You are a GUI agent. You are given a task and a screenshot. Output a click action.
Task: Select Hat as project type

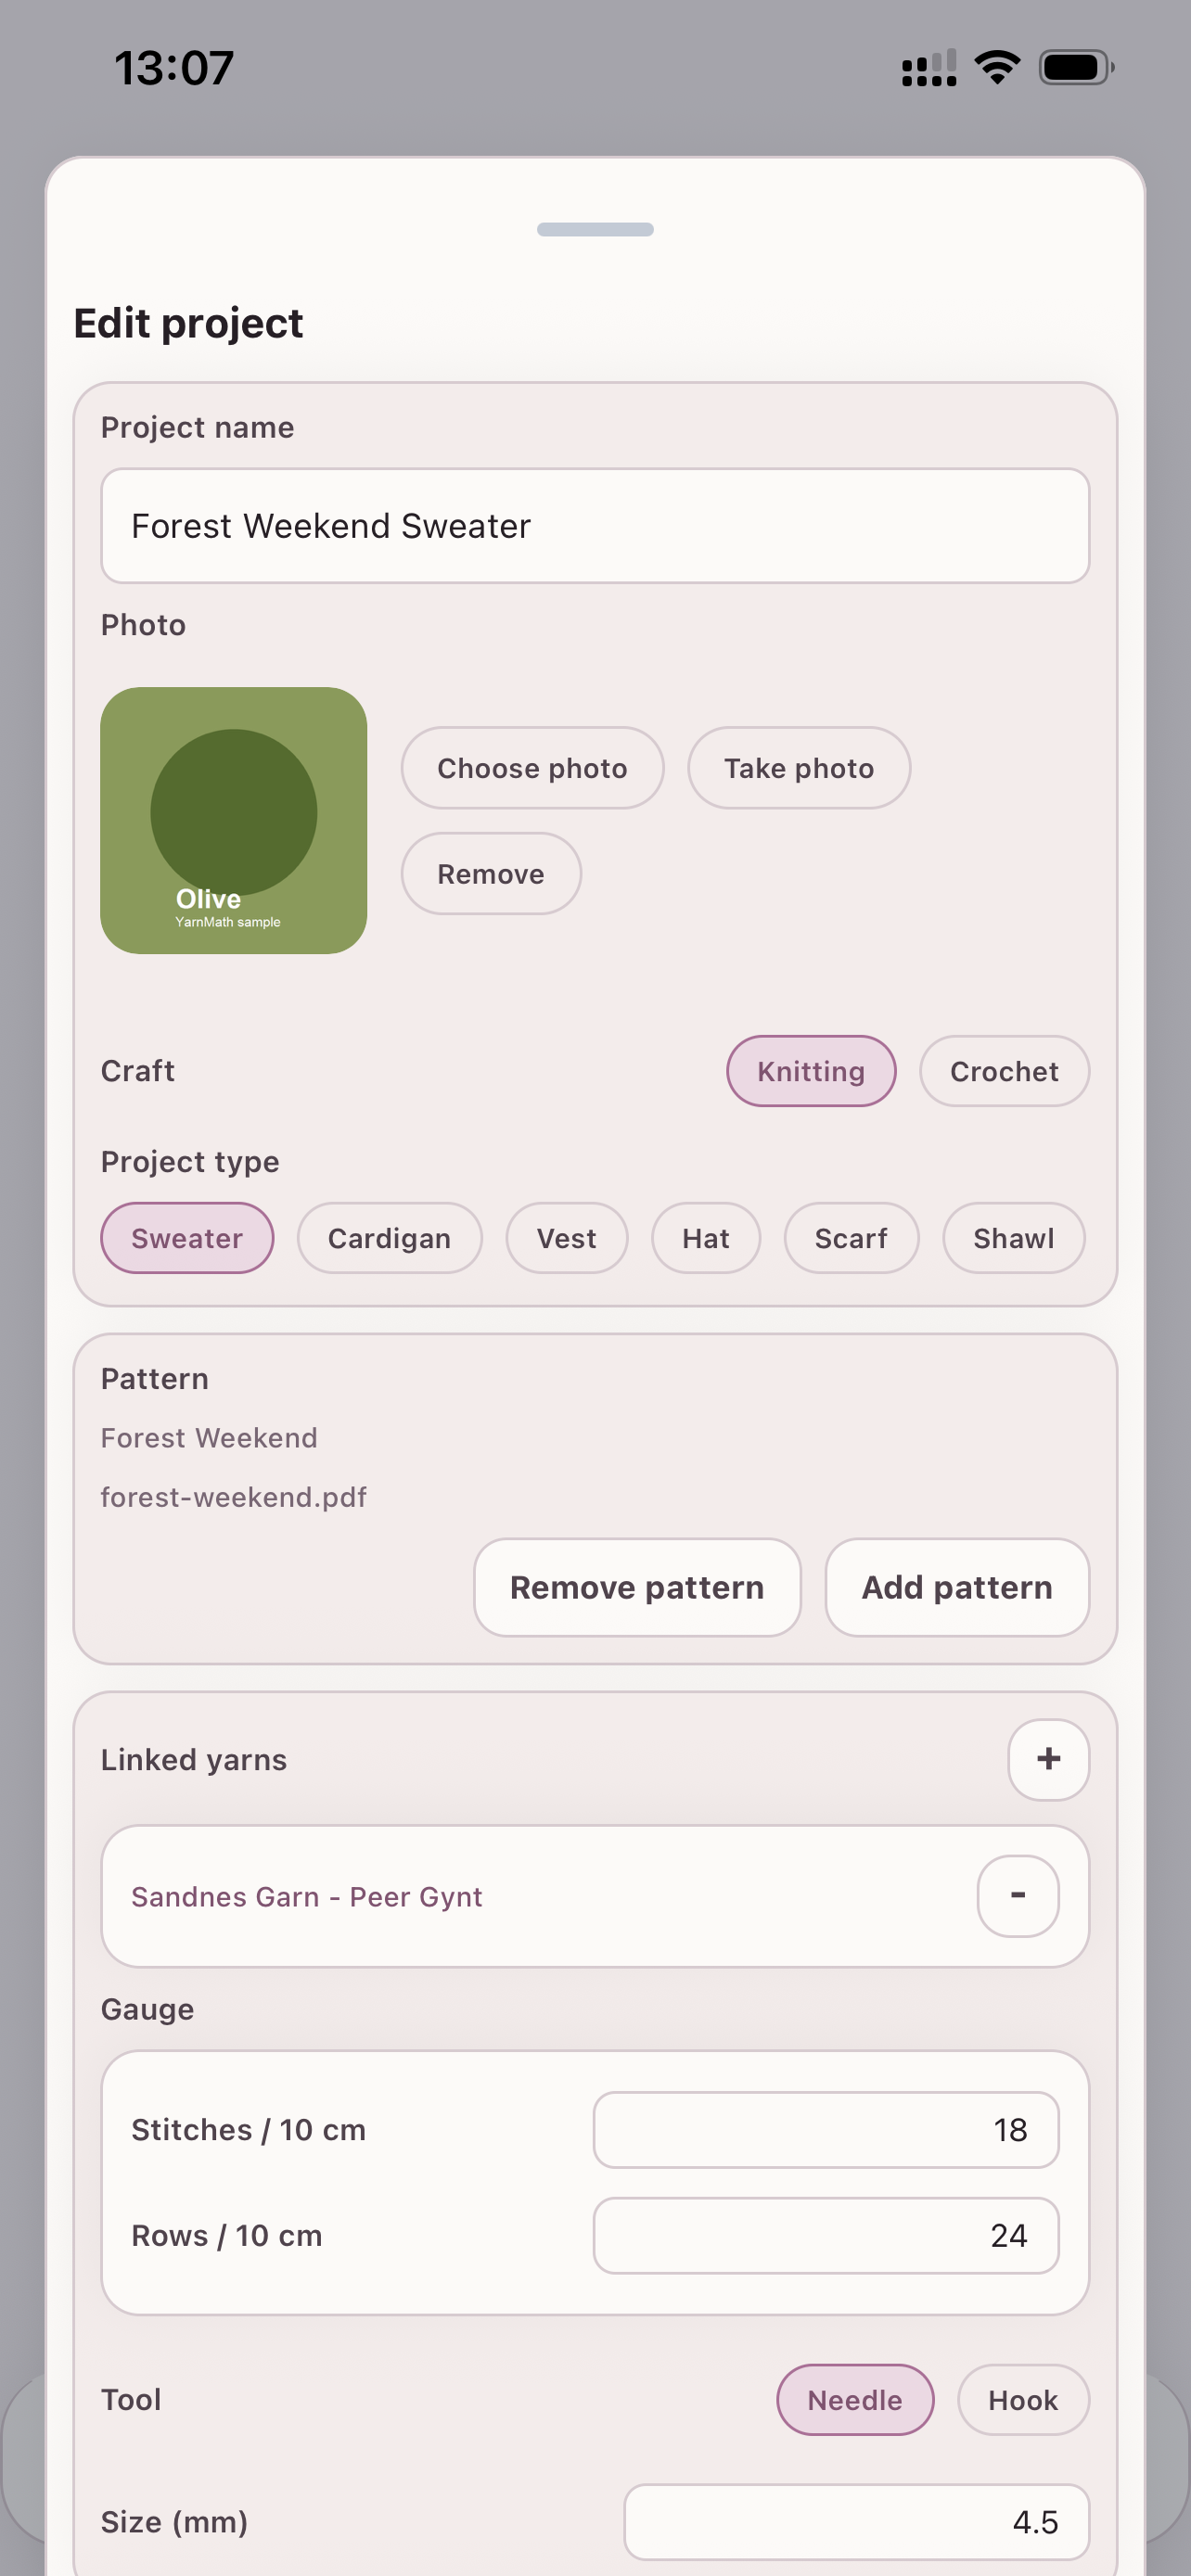click(x=706, y=1238)
